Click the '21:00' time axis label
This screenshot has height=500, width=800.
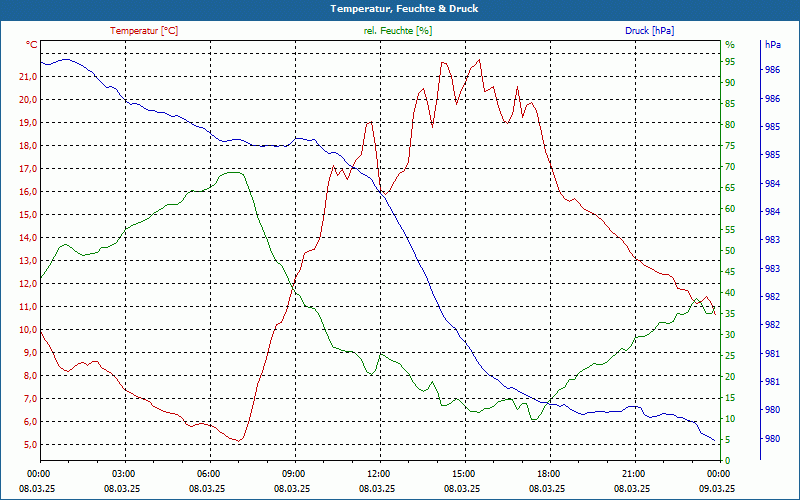[635, 473]
